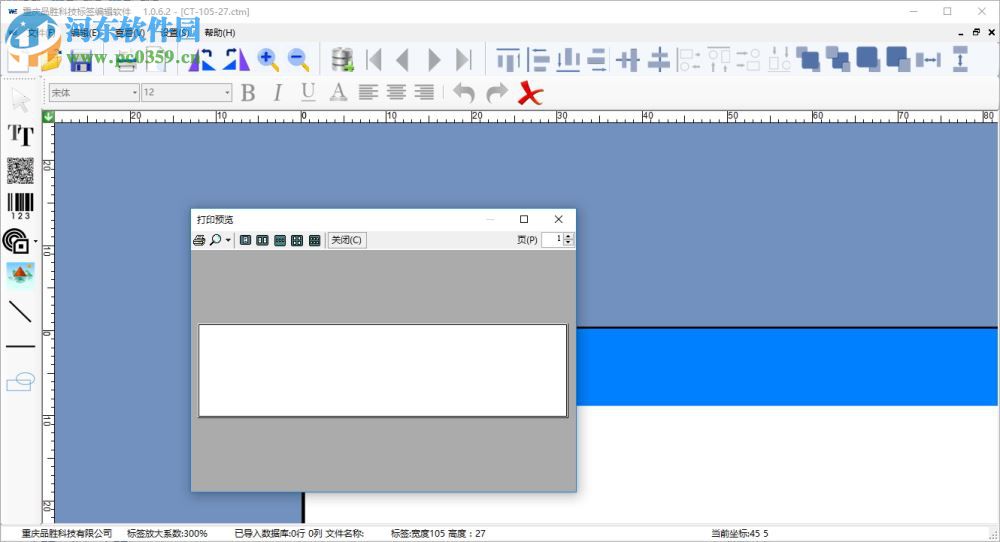Click the green ruler corner arrow icon
This screenshot has width=1000, height=542.
click(x=48, y=117)
